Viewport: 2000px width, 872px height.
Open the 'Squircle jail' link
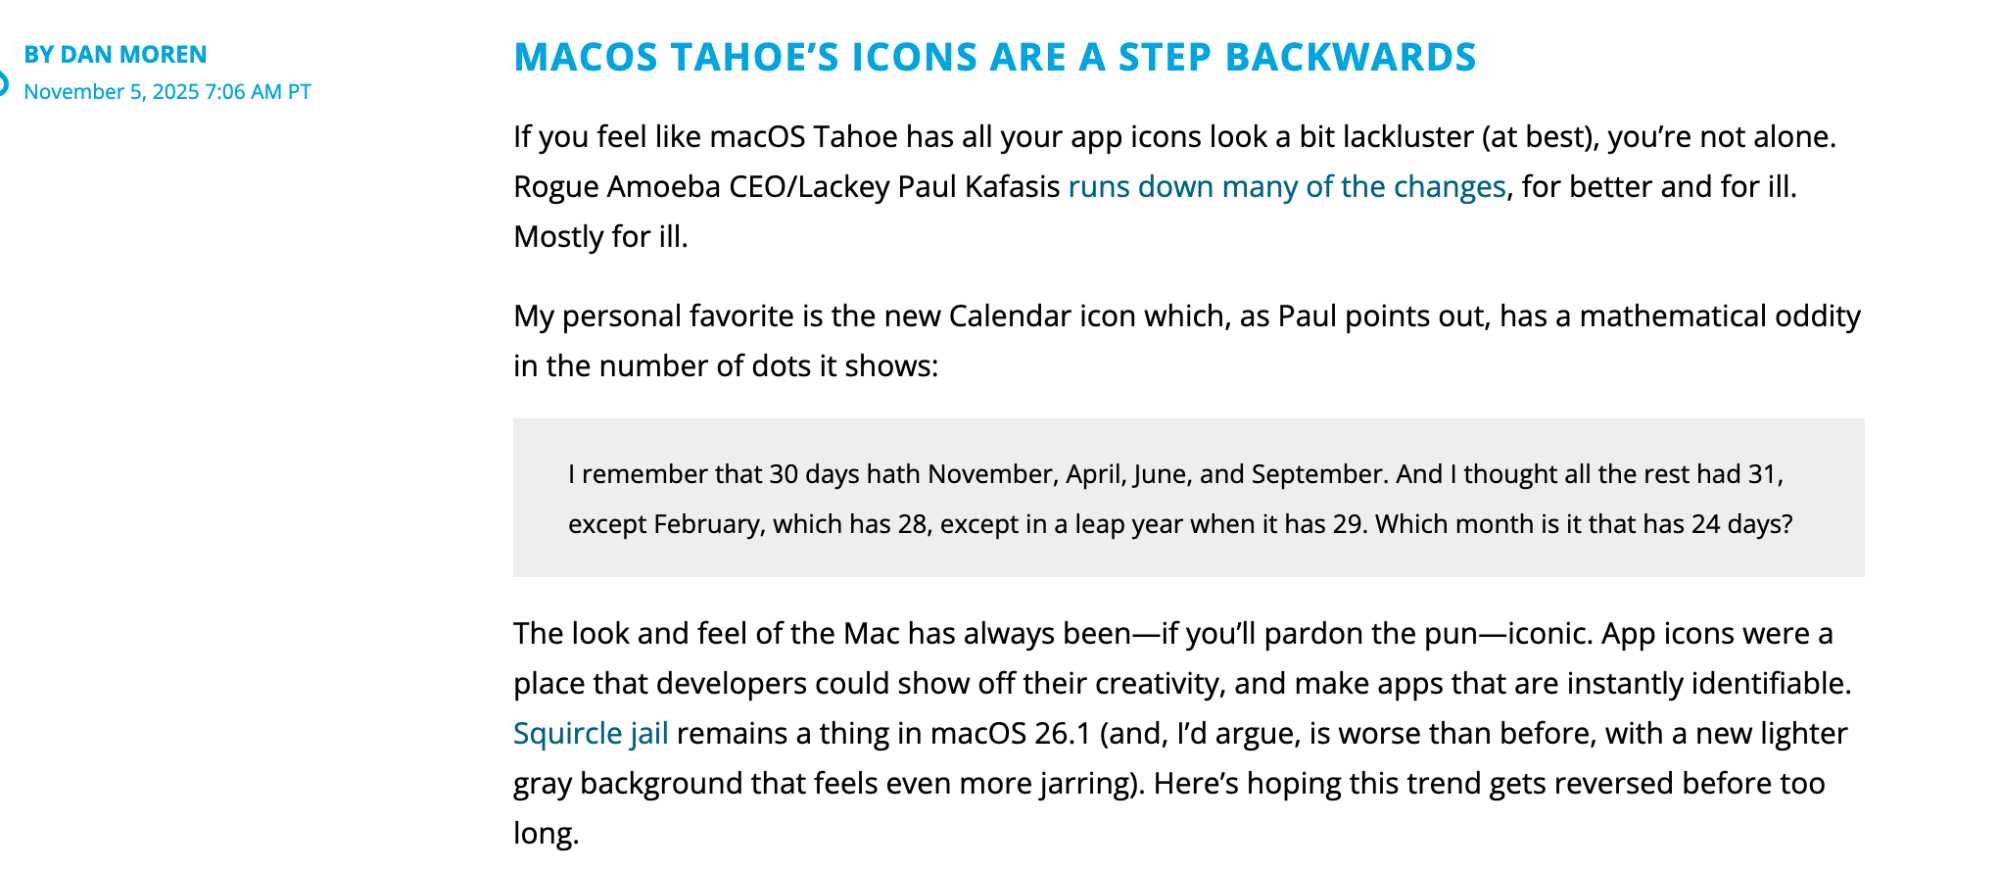coord(590,734)
